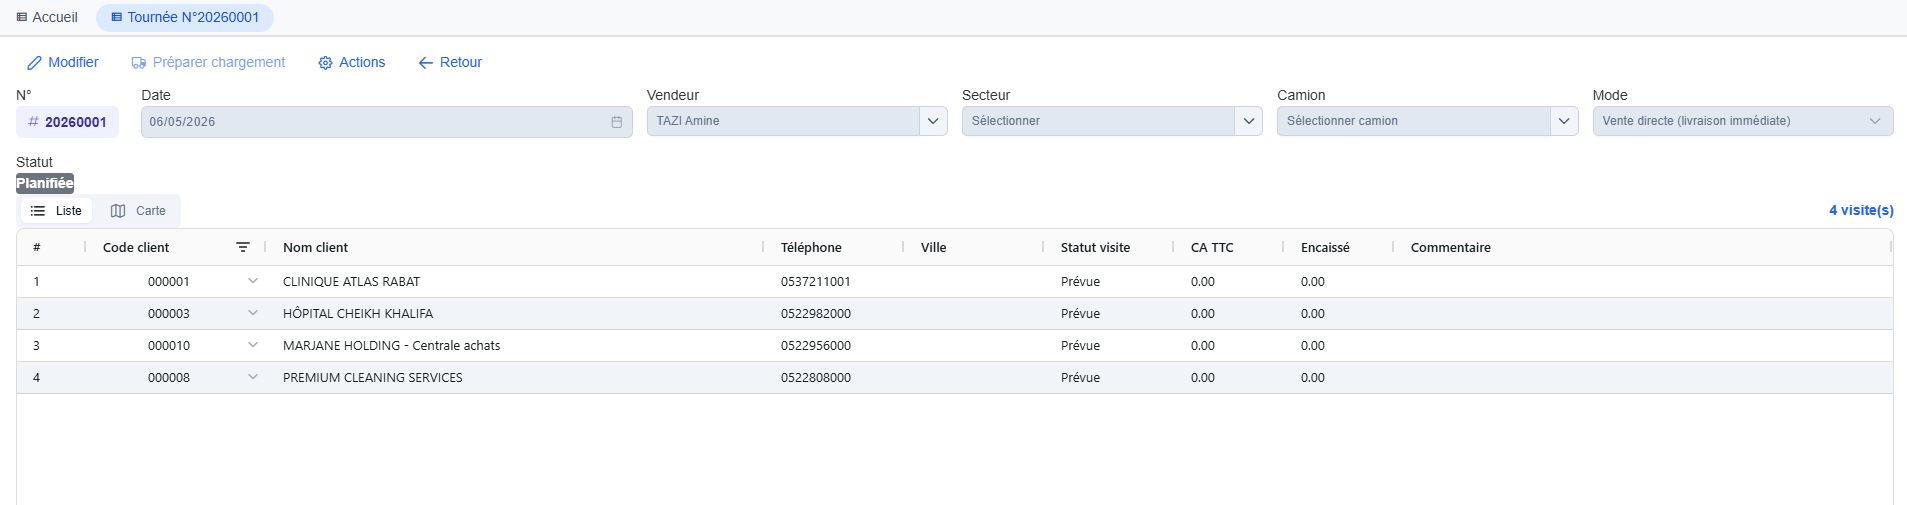Expand client 000010 chevron
The image size is (1907, 505).
pyautogui.click(x=253, y=345)
